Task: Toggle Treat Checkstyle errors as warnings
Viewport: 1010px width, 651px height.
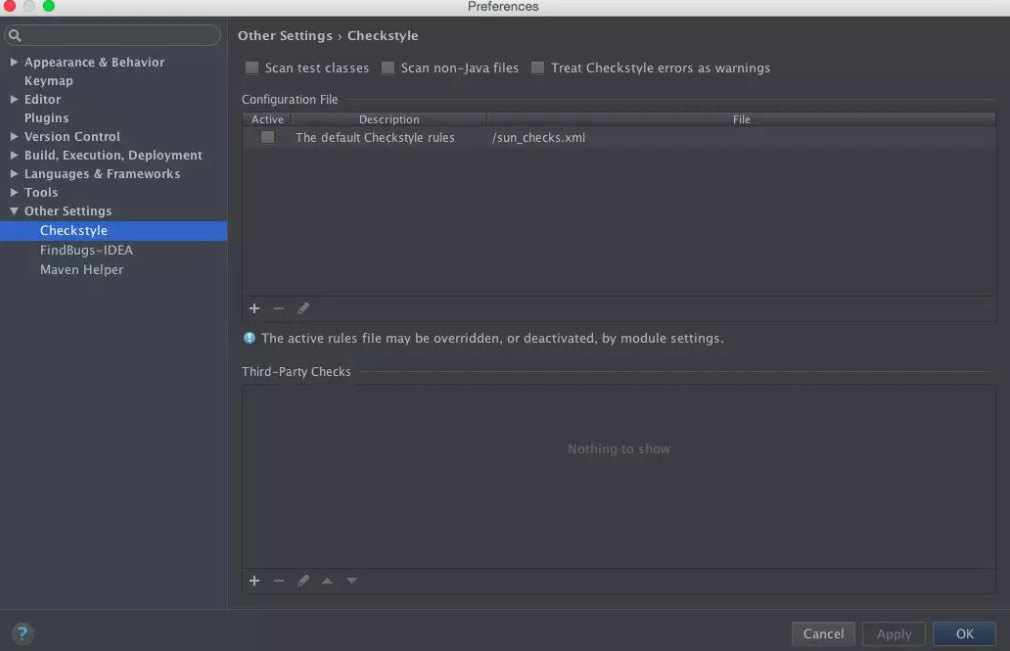Action: point(538,68)
